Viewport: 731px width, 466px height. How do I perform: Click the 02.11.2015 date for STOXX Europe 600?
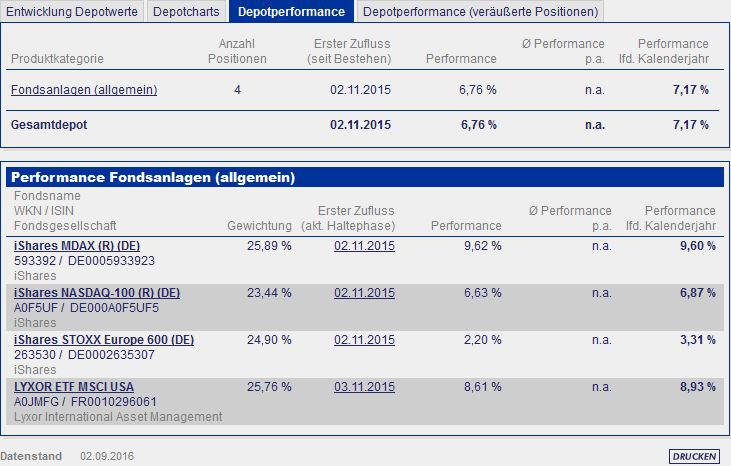click(364, 340)
